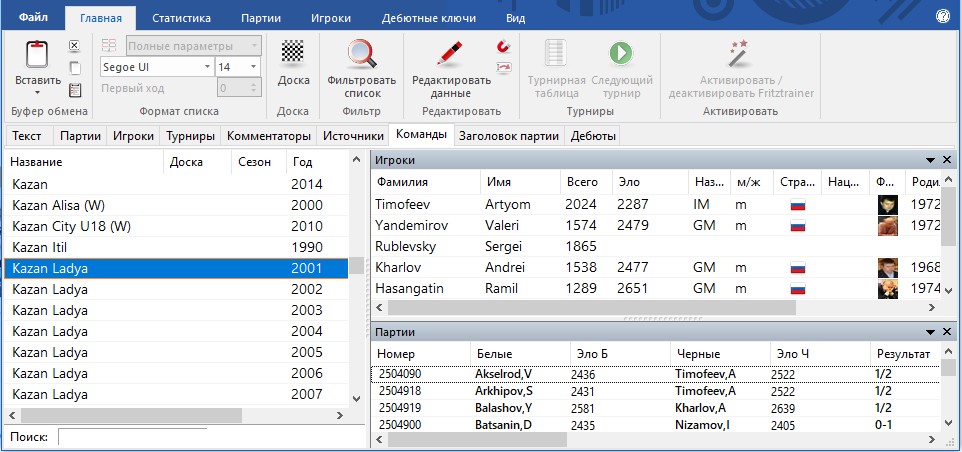Click the small delete icon in Буфер обмена
The image size is (962, 452).
pos(74,46)
